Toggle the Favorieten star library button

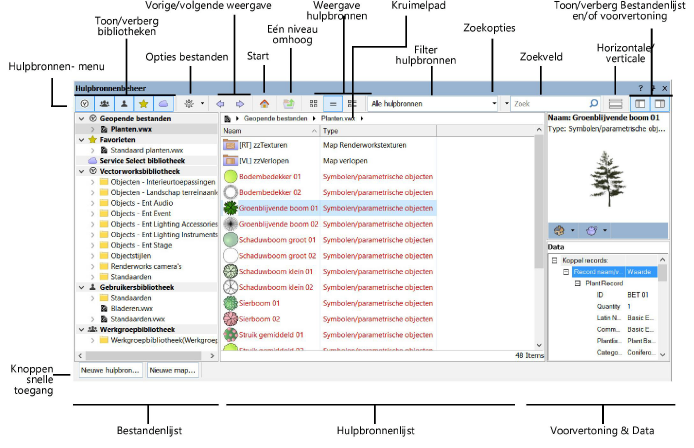(x=144, y=103)
